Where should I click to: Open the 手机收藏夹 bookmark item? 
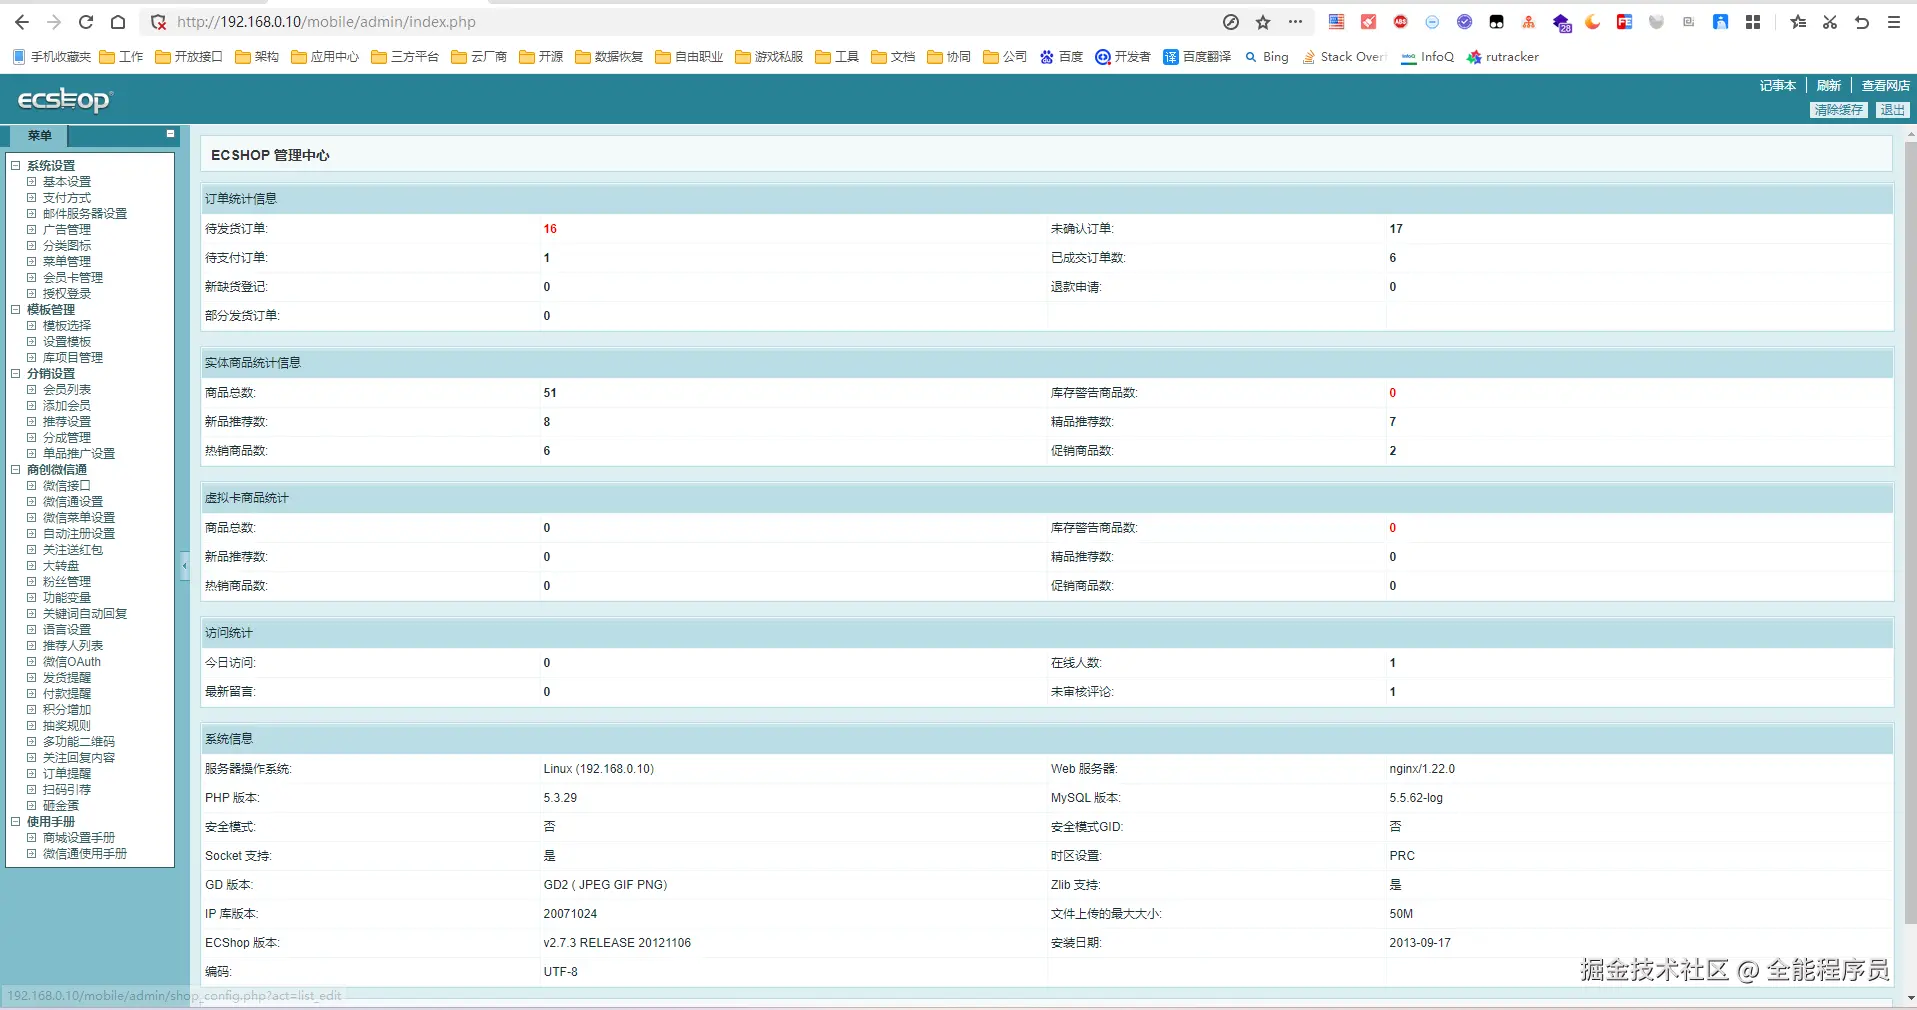[x=52, y=57]
